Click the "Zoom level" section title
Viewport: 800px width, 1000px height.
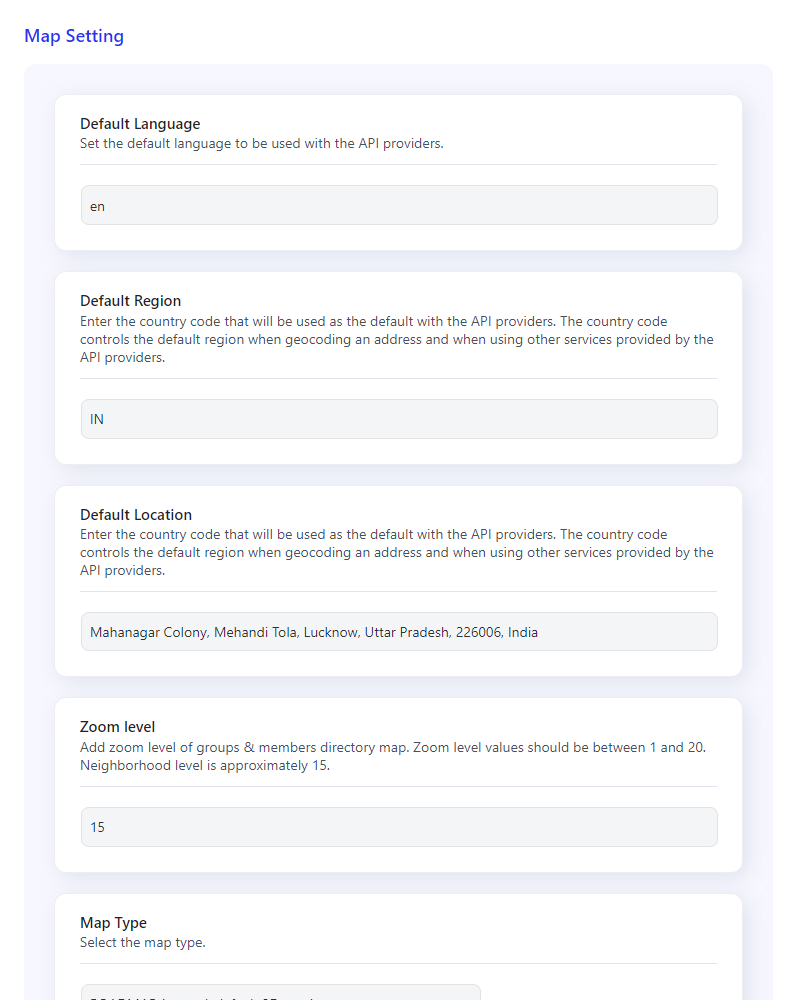tap(117, 727)
